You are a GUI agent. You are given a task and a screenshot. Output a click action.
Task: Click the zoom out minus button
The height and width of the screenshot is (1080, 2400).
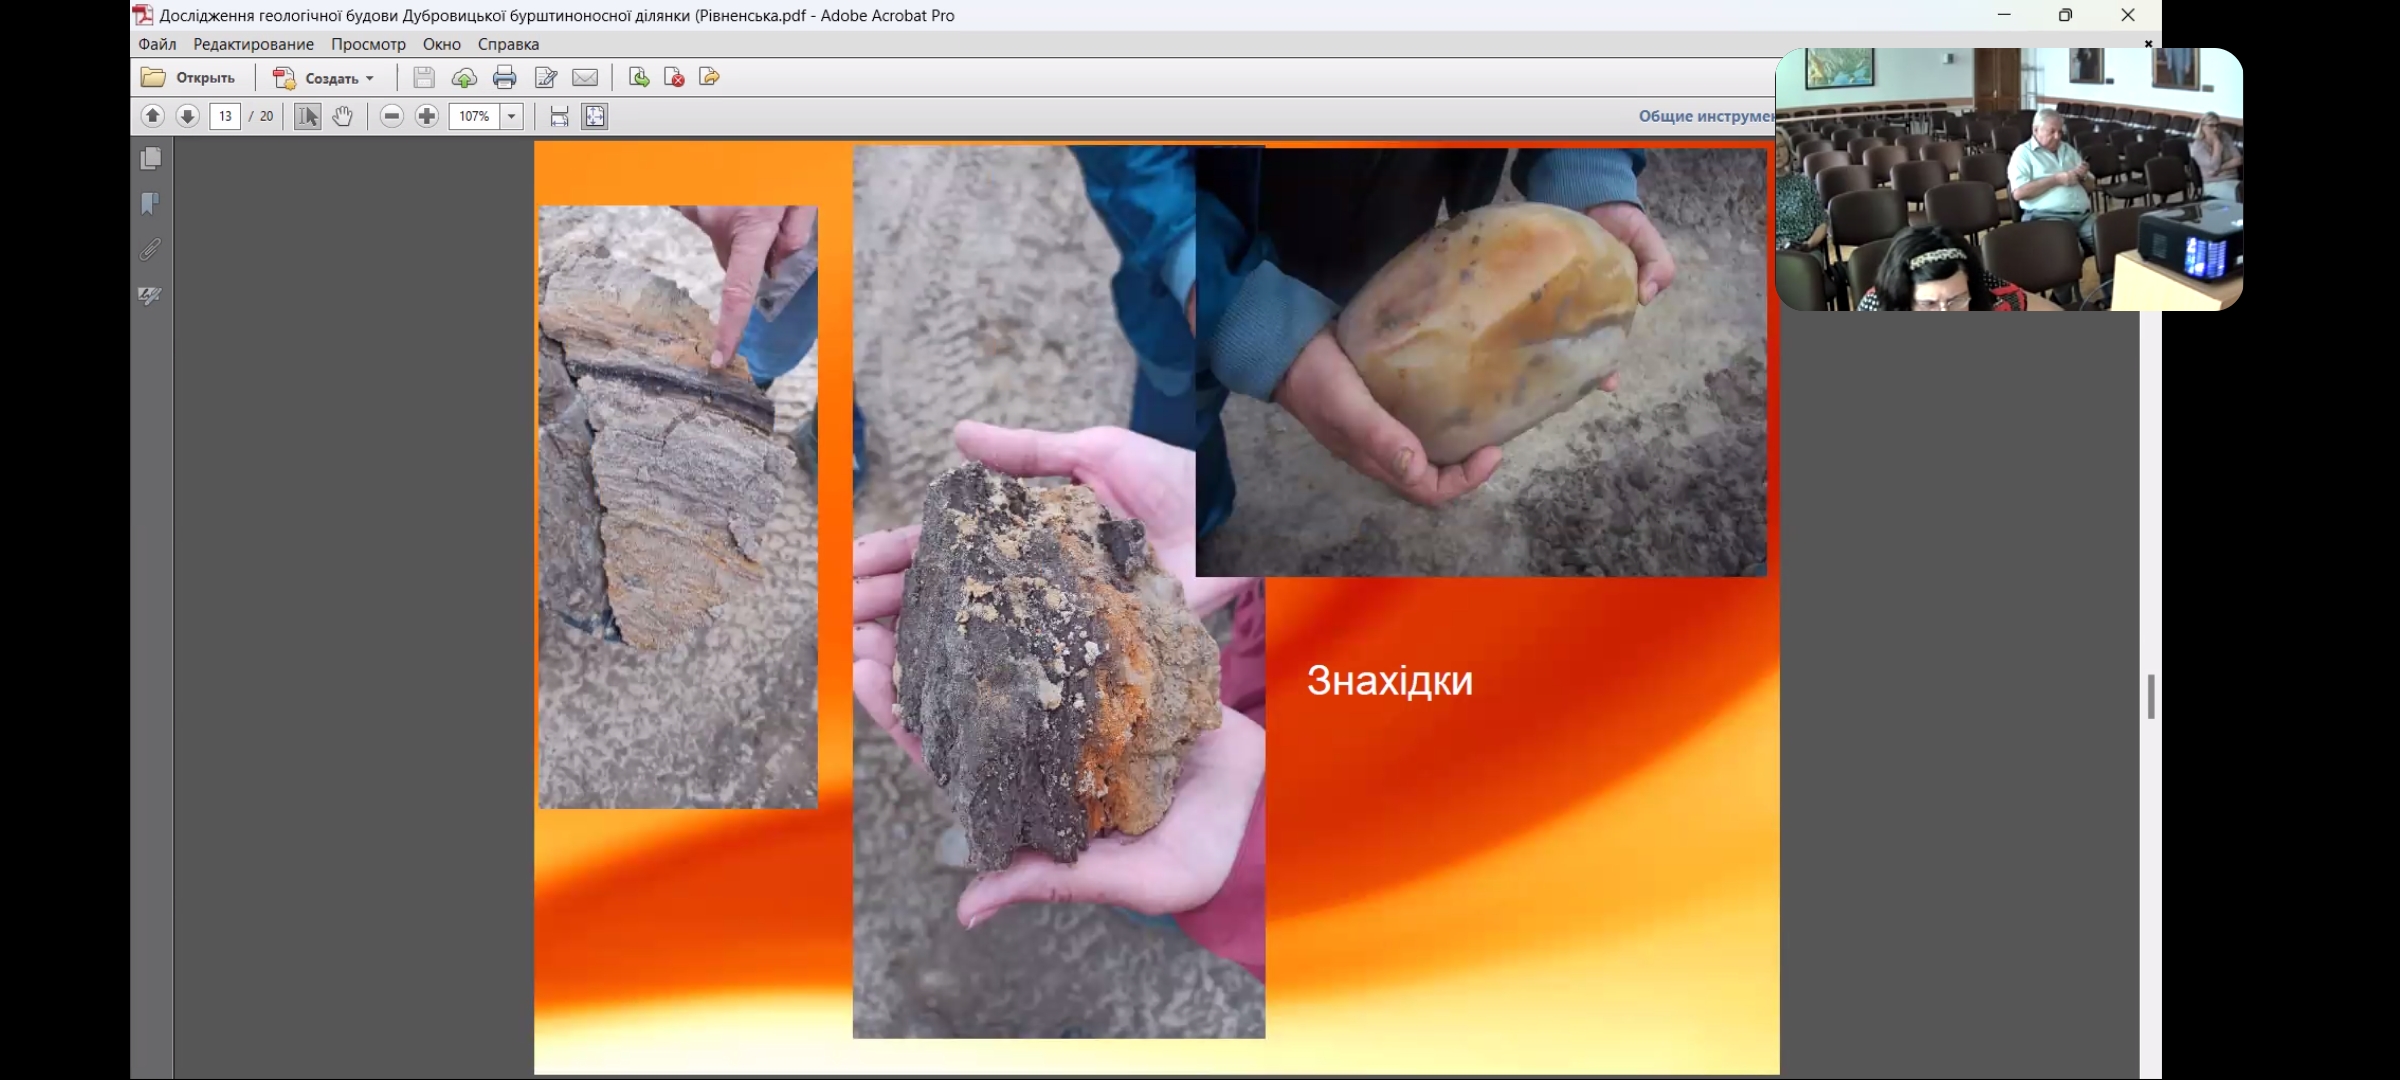[392, 116]
